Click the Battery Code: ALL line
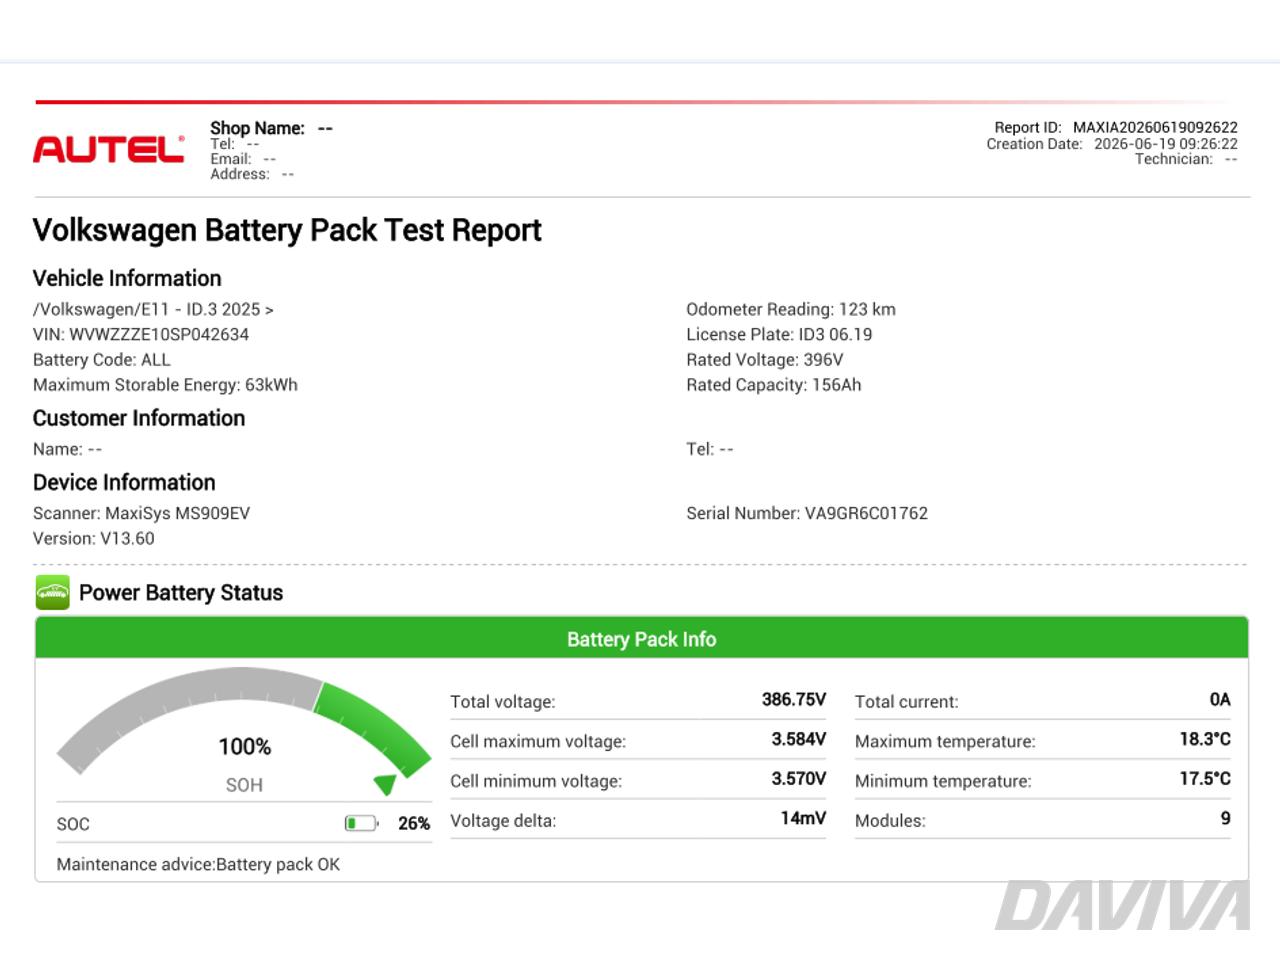Image resolution: width=1280 pixels, height=960 pixels. click(102, 359)
